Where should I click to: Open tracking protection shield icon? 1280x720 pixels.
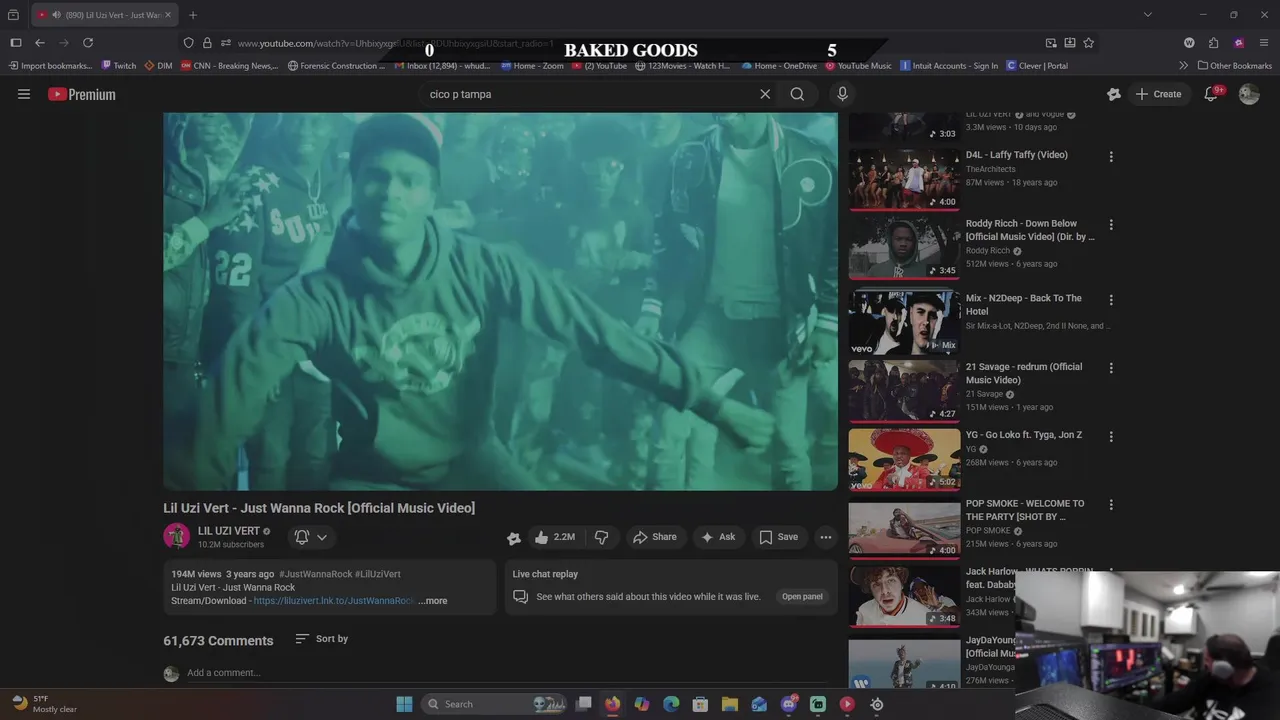coord(188,43)
